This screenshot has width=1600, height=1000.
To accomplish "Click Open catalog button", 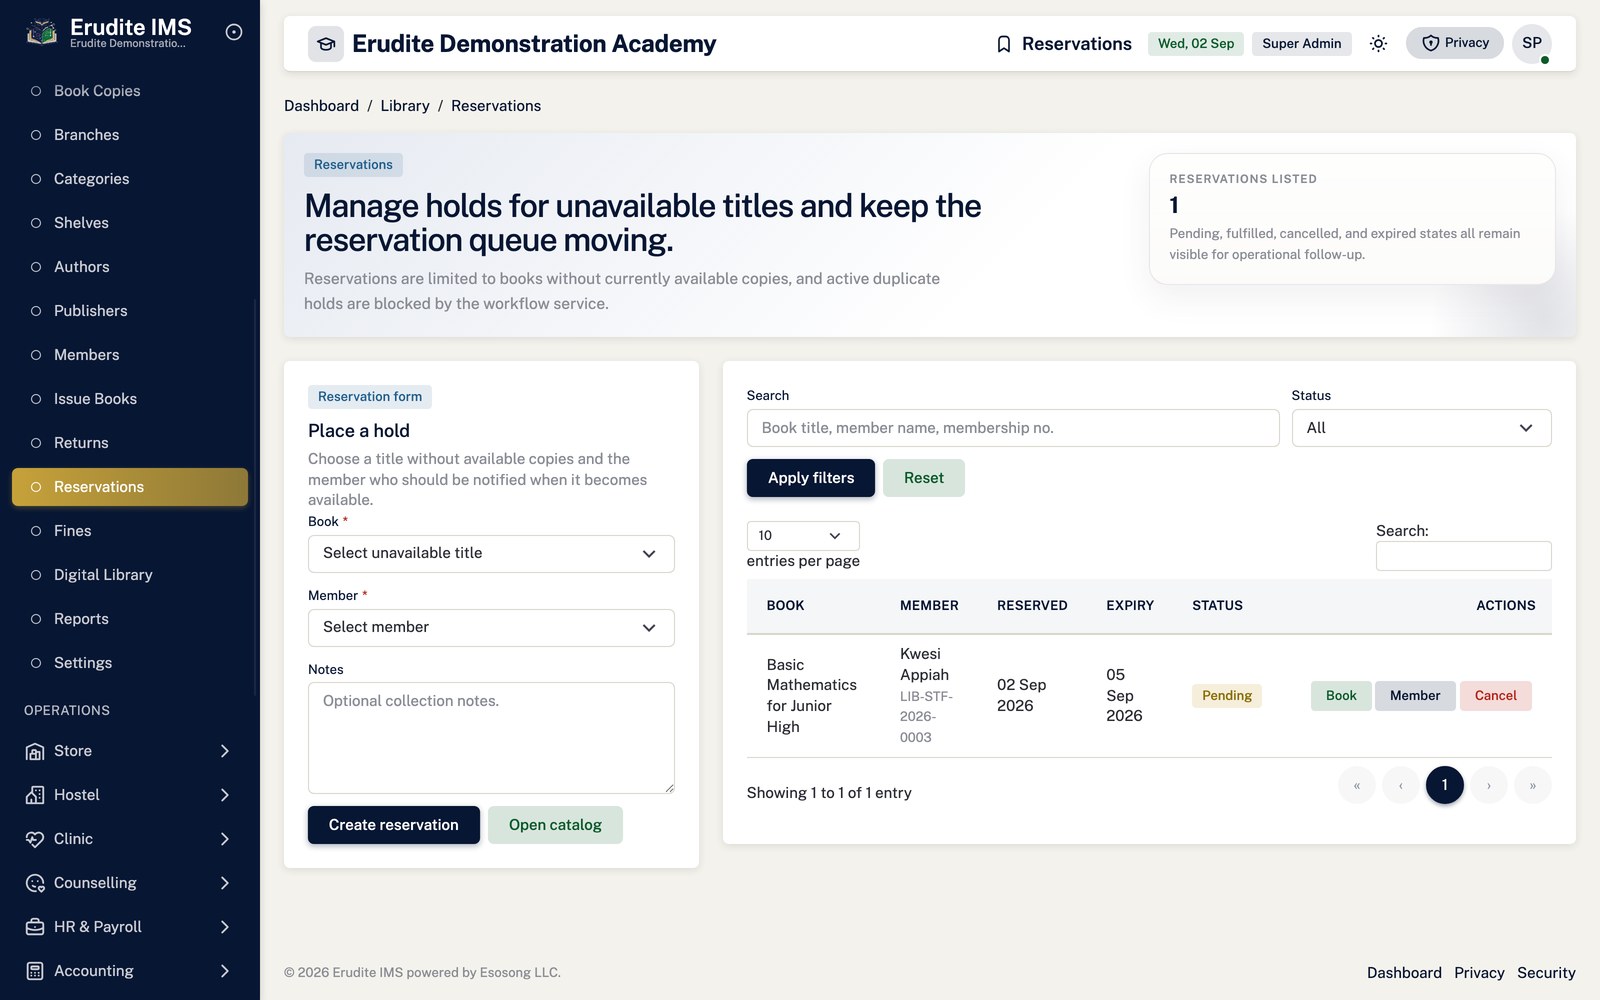I will pyautogui.click(x=555, y=825).
